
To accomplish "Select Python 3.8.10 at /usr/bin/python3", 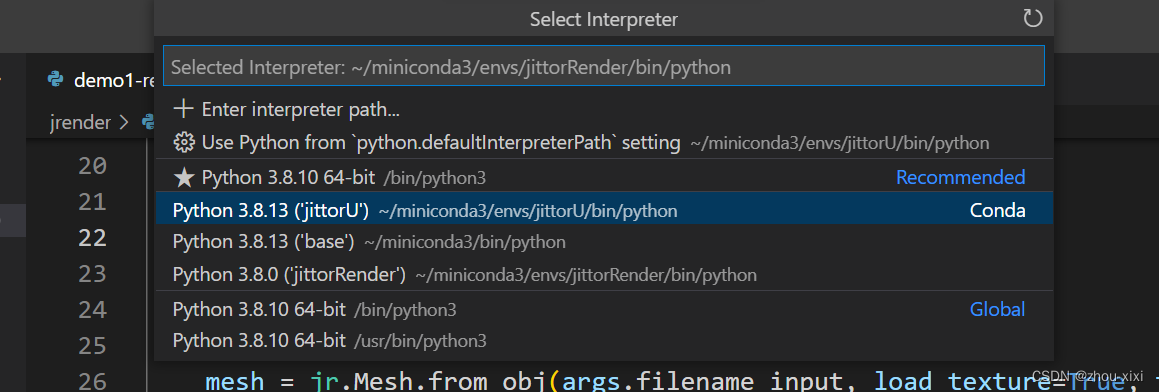I will tap(604, 341).
